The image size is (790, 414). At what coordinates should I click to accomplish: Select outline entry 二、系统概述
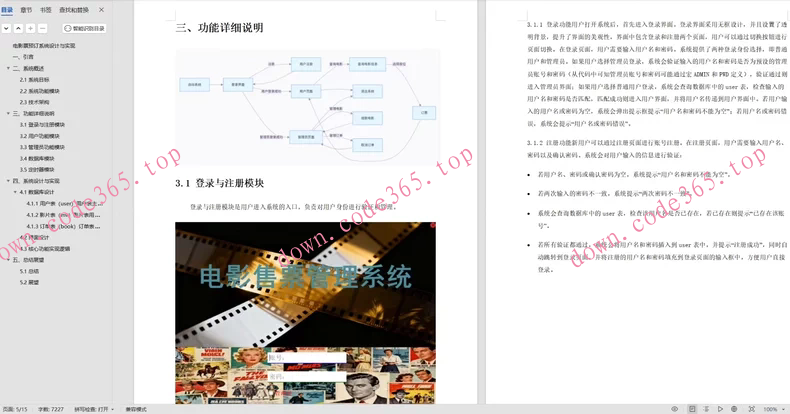click(x=28, y=68)
